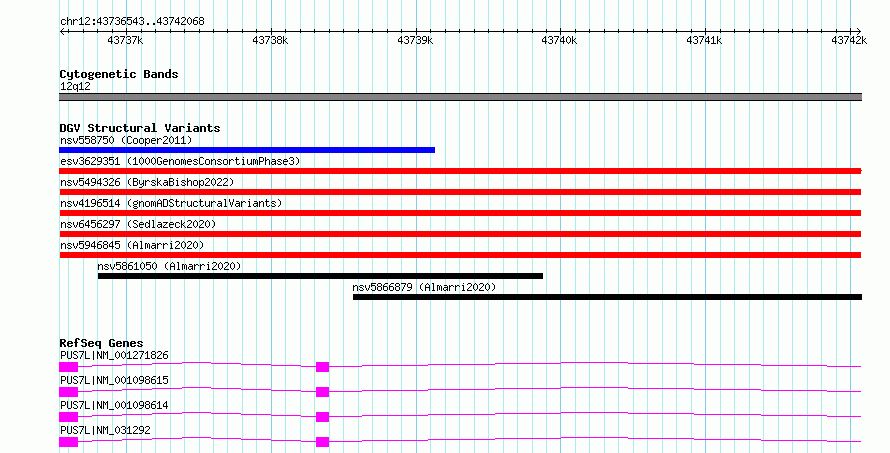Image resolution: width=890 pixels, height=453 pixels.
Task: Click the second exon box of NM_001271826
Action: 322,367
